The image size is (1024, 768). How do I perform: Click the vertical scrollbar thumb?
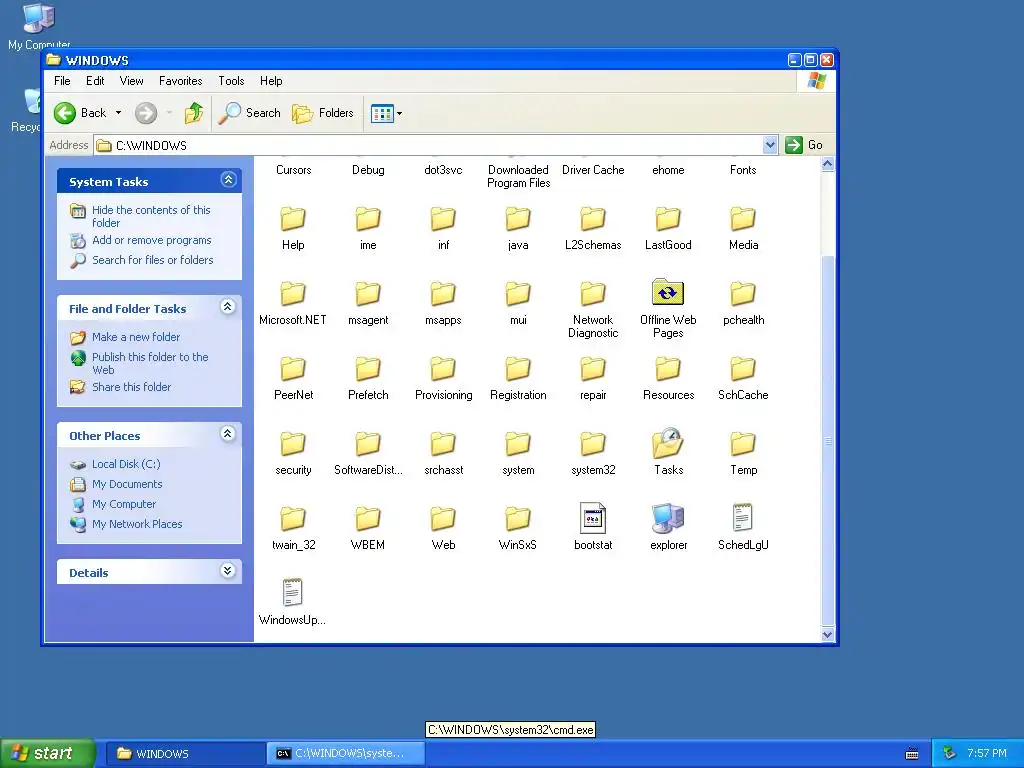point(827,441)
